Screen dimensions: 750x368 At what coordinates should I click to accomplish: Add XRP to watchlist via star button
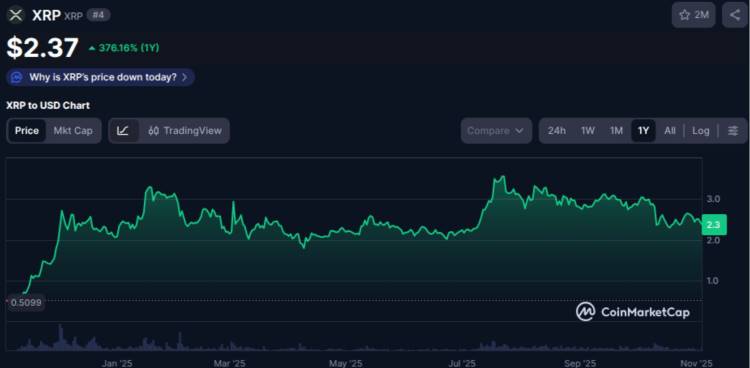[x=694, y=15]
